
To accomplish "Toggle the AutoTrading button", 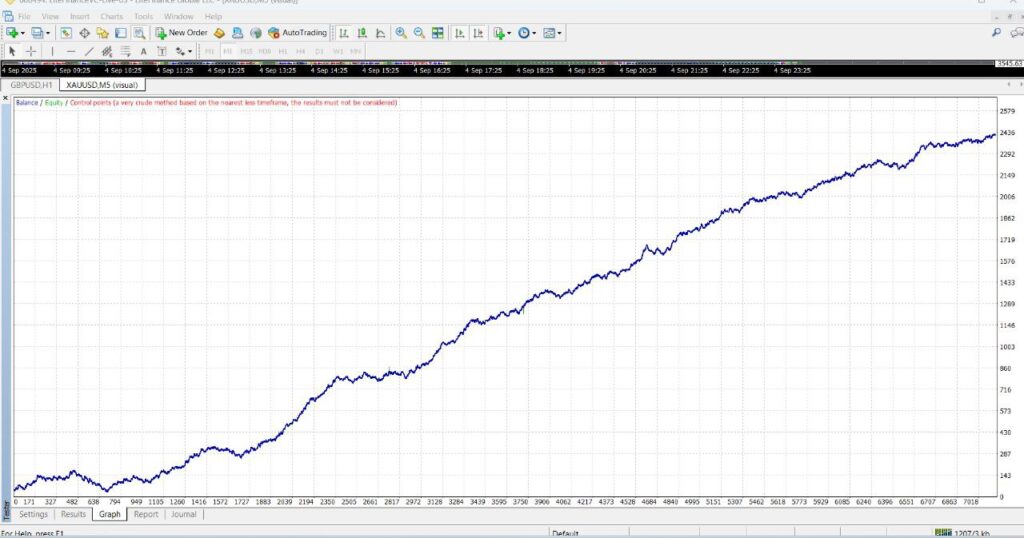I will 298,33.
